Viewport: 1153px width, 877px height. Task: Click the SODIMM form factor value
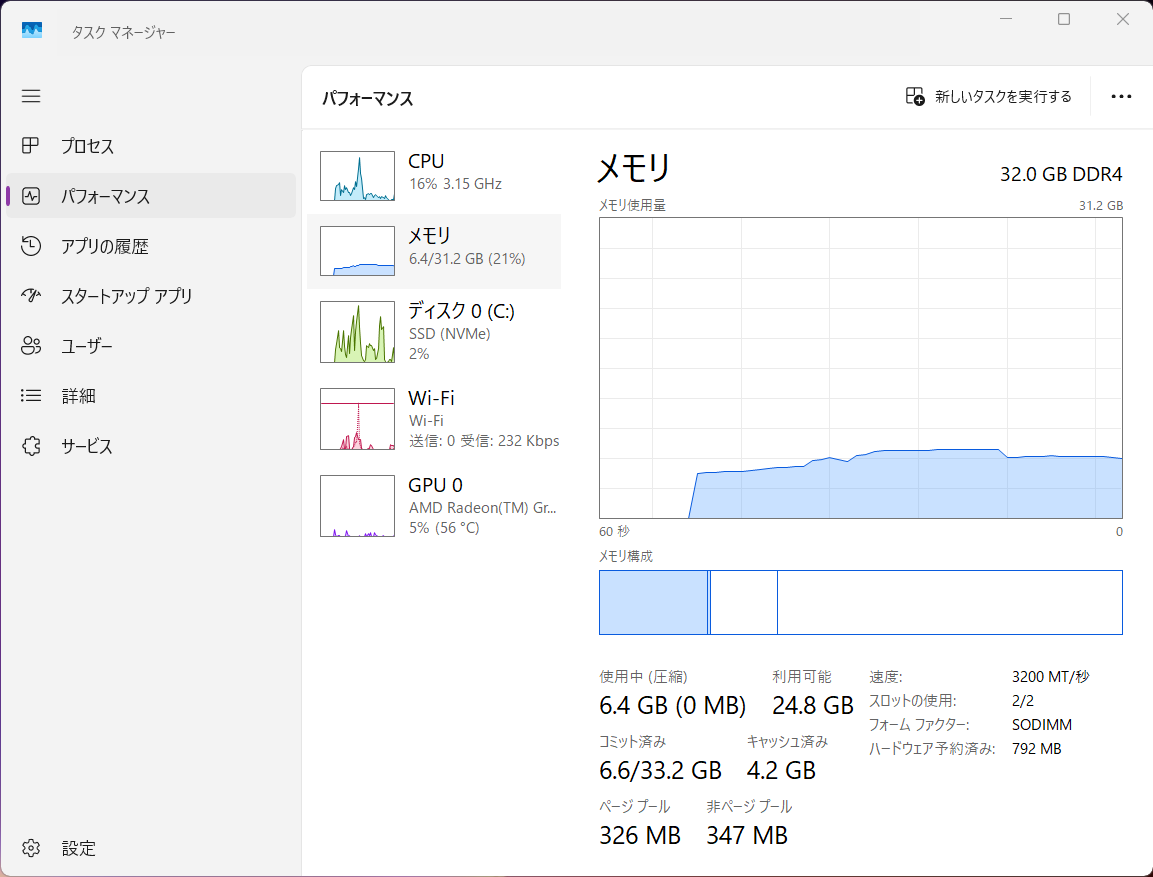coord(1041,724)
